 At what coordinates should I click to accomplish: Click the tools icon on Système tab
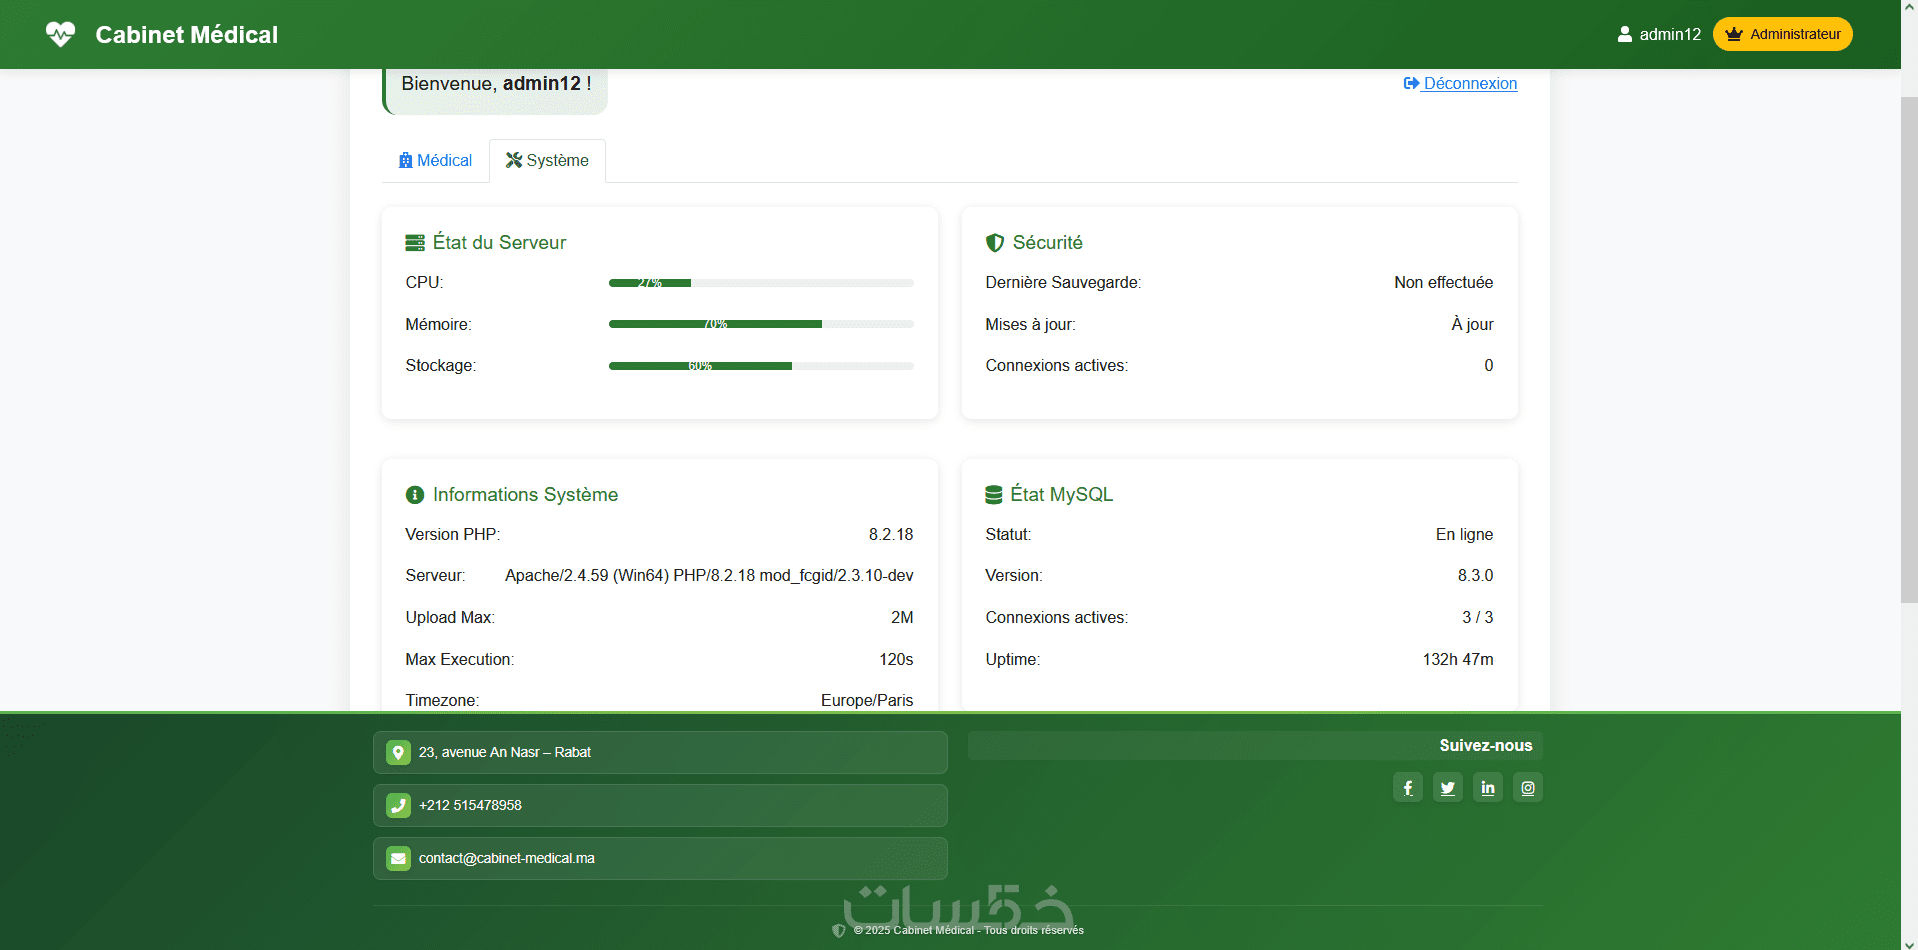(514, 160)
